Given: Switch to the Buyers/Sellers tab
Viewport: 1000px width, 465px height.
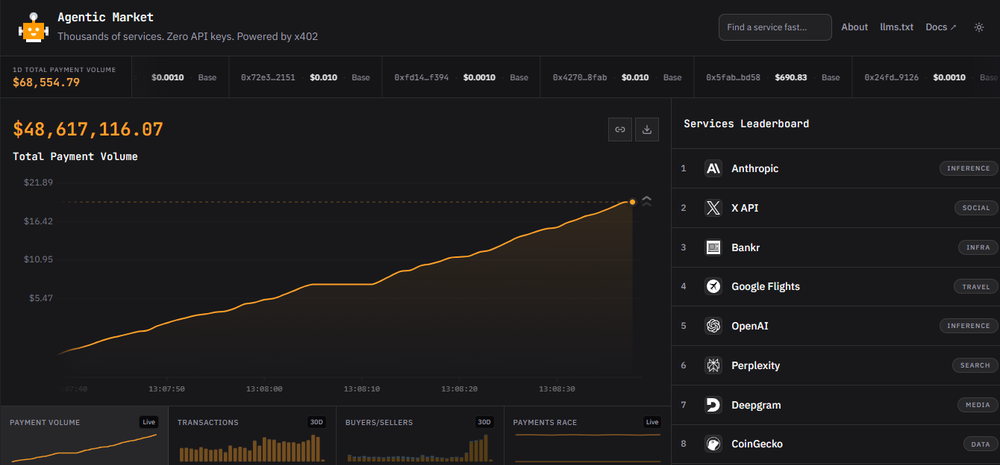Looking at the screenshot, I should click(x=420, y=436).
